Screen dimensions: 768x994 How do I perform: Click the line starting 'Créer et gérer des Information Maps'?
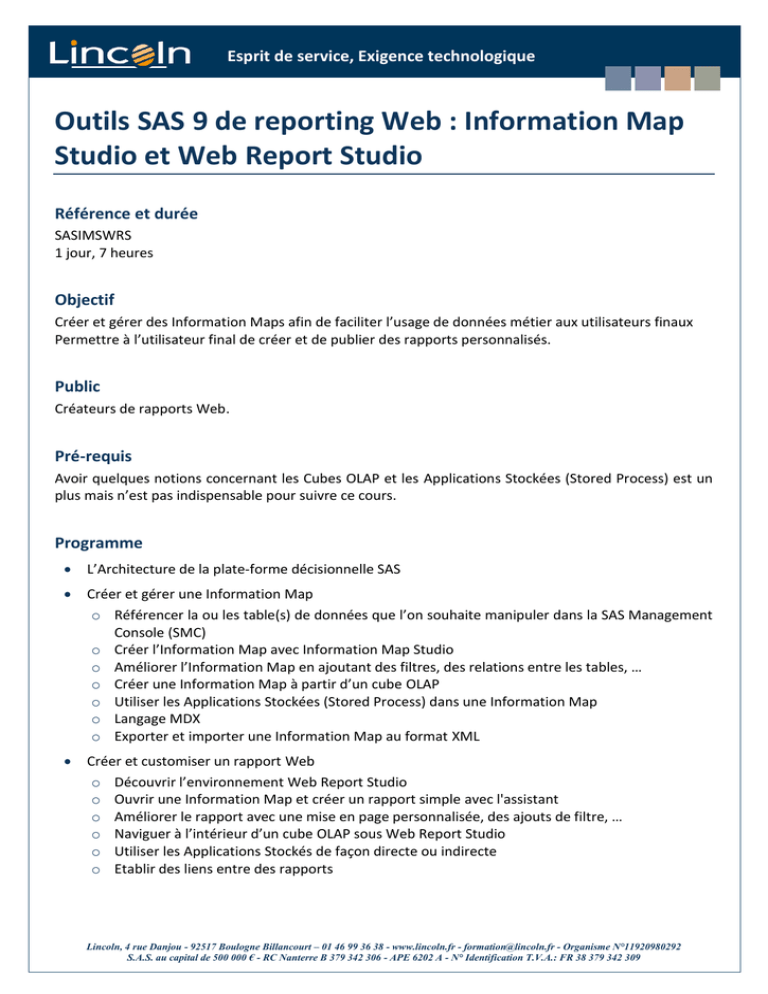click(x=374, y=322)
